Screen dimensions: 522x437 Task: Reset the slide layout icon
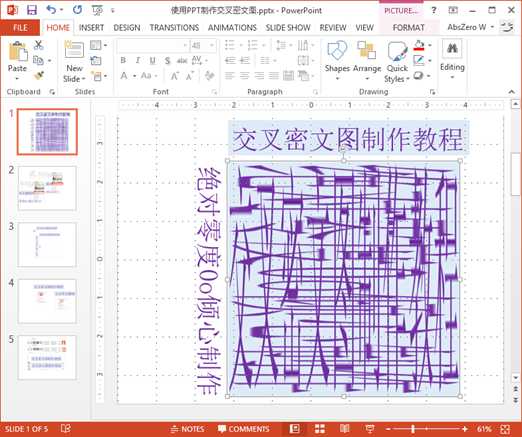point(96,61)
